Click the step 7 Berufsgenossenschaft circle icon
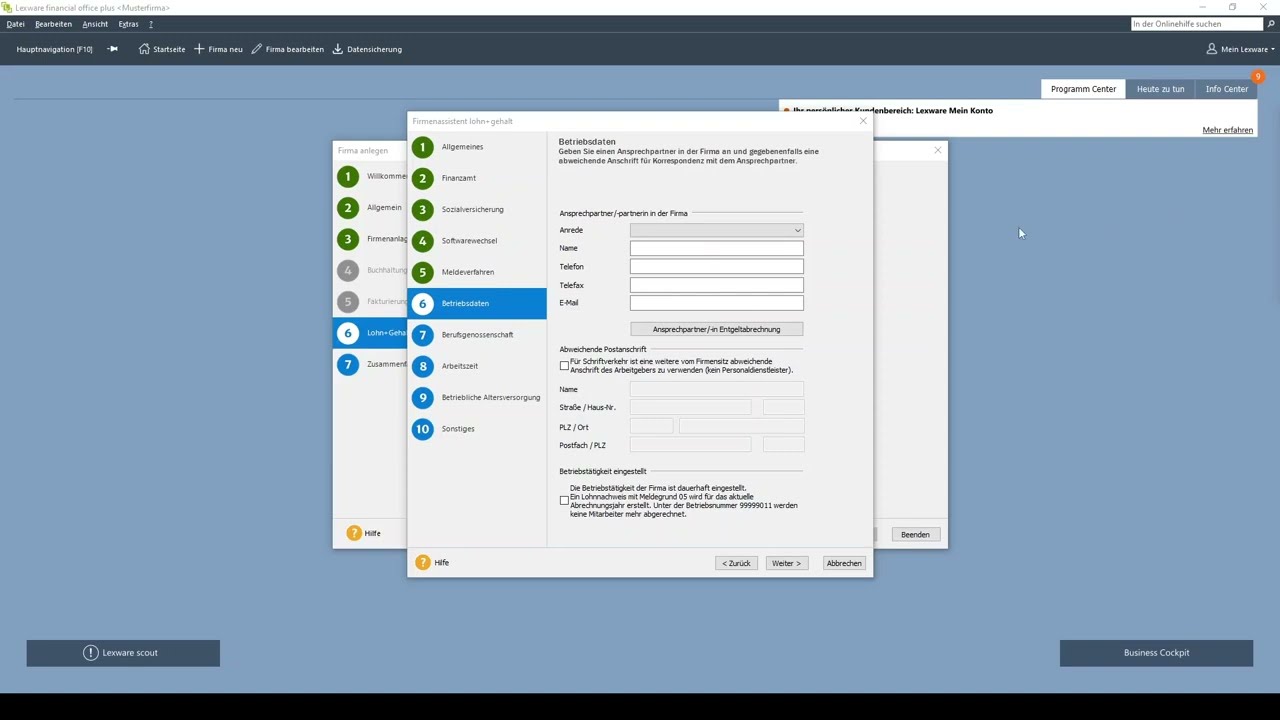 point(422,335)
